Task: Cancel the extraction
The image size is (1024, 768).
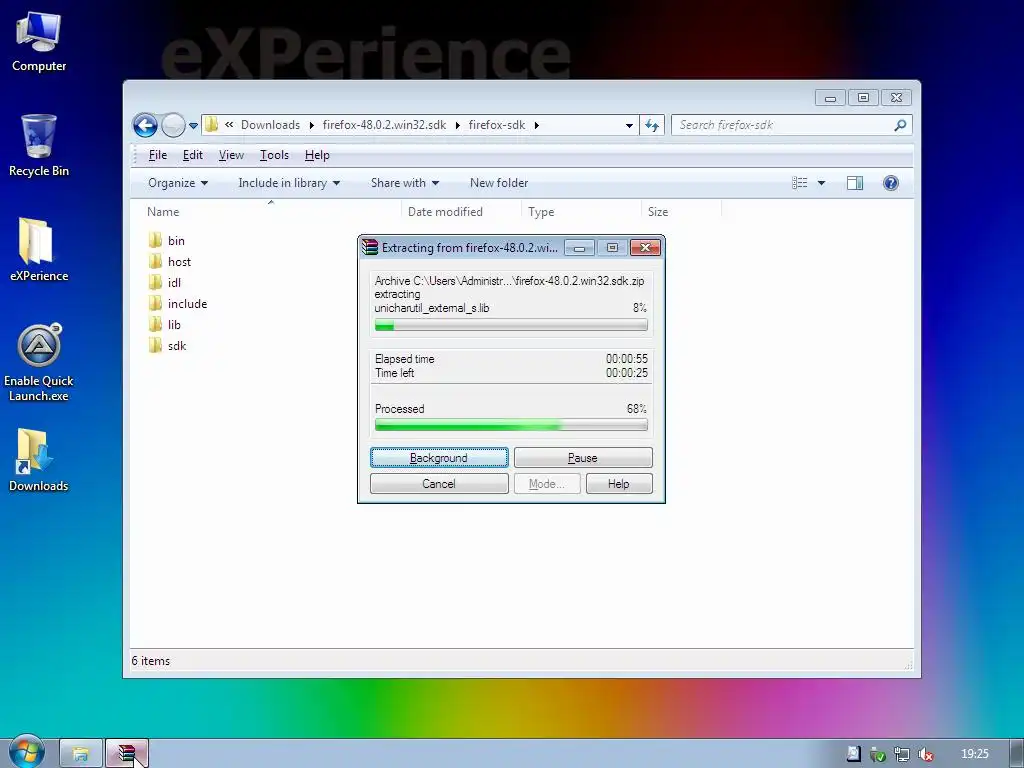Action: click(x=439, y=483)
